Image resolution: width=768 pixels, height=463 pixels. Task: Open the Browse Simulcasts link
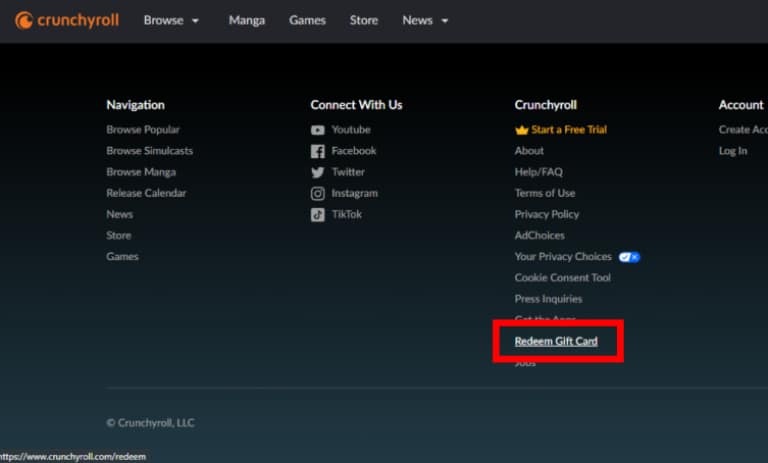point(149,150)
